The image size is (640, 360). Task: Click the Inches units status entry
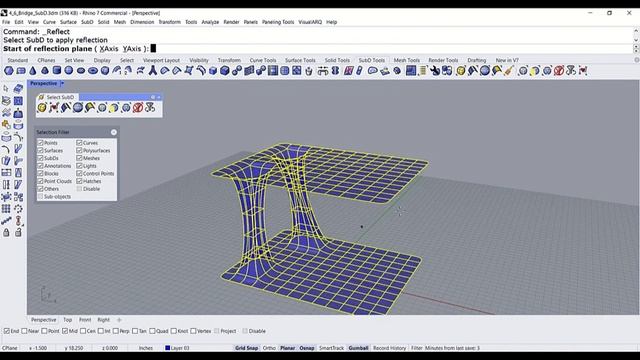[145, 348]
